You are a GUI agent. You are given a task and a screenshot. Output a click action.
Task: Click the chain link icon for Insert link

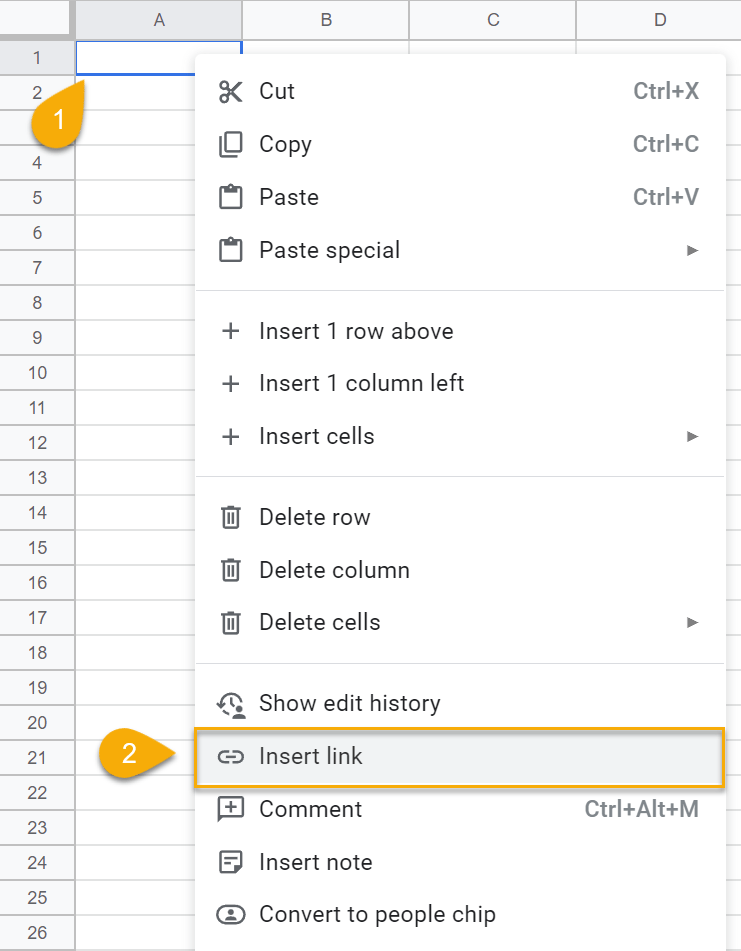[231, 757]
